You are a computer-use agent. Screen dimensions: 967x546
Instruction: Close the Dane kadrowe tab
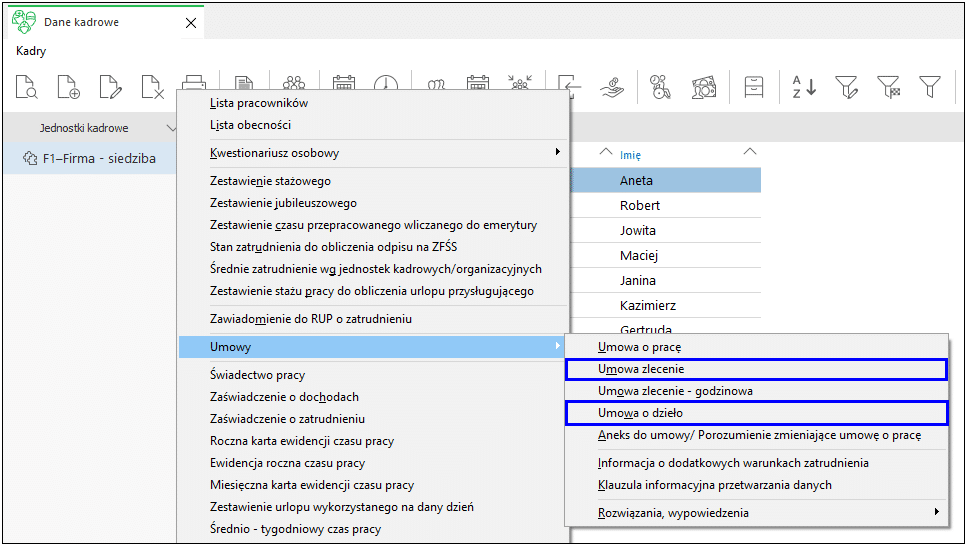pyautogui.click(x=191, y=23)
